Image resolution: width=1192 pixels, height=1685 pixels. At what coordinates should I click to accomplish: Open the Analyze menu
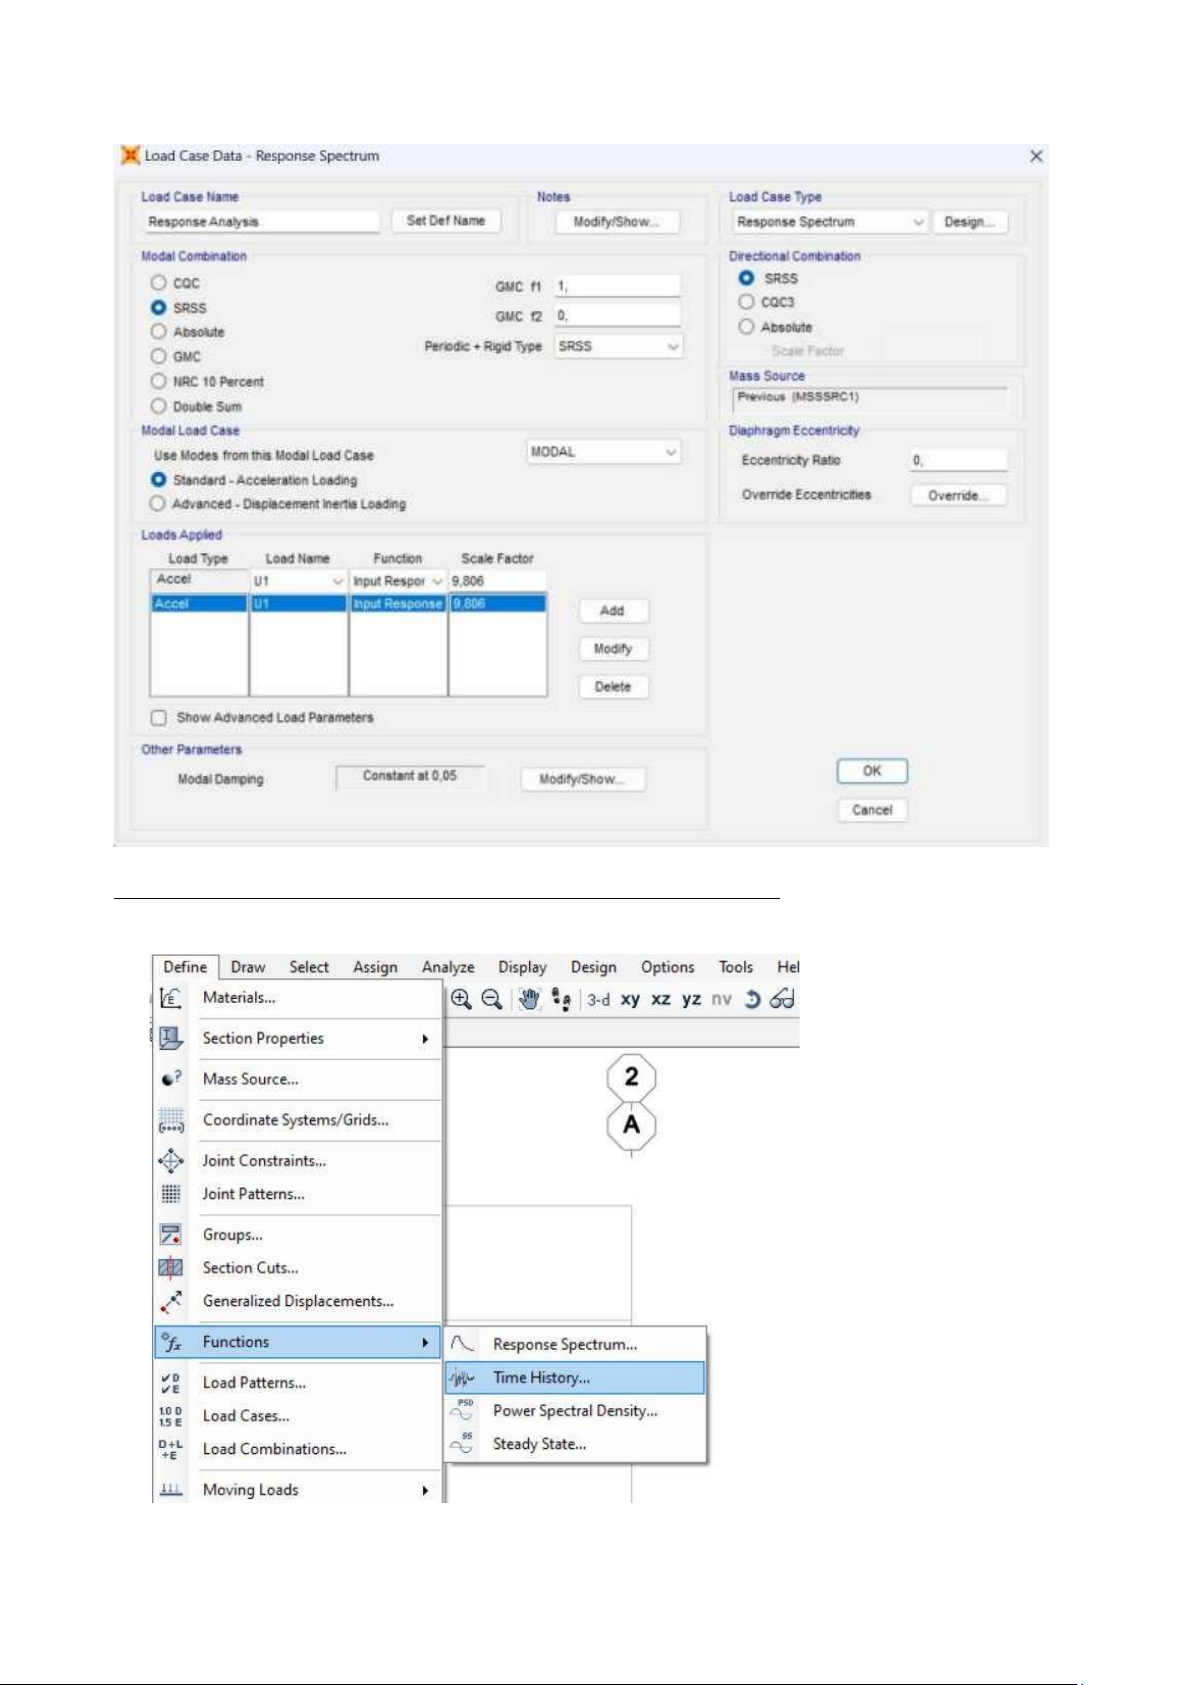pyautogui.click(x=448, y=967)
